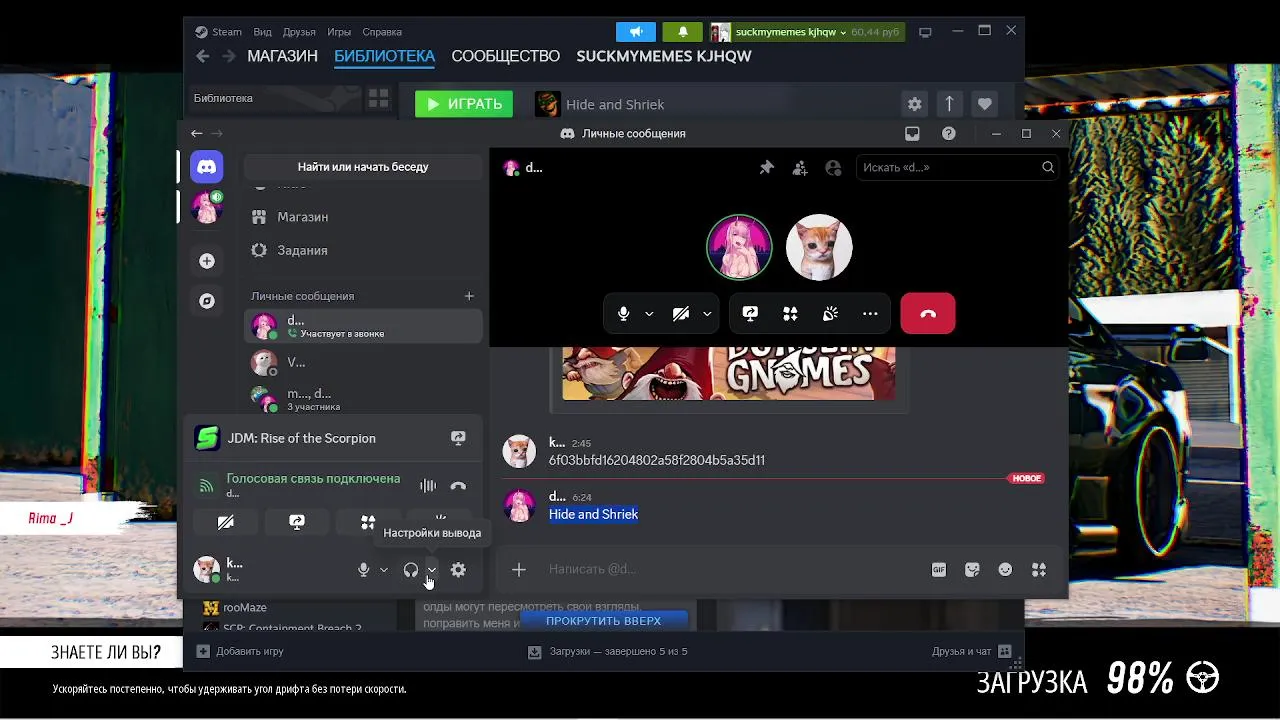Search in the Искать «d...» box
Viewport: 1280px width, 720px height.
coord(956,168)
